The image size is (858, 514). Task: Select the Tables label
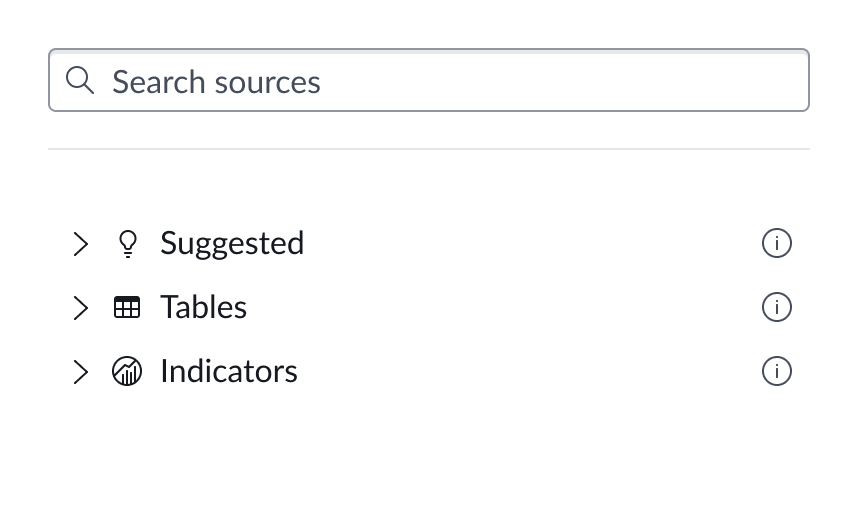pyautogui.click(x=203, y=307)
